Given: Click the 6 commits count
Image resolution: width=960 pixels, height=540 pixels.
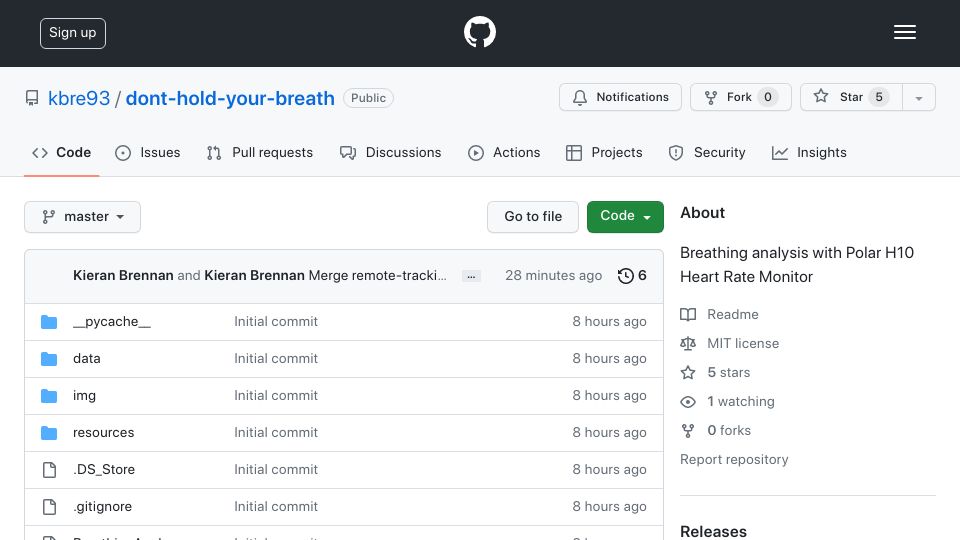Looking at the screenshot, I should click(642, 276).
